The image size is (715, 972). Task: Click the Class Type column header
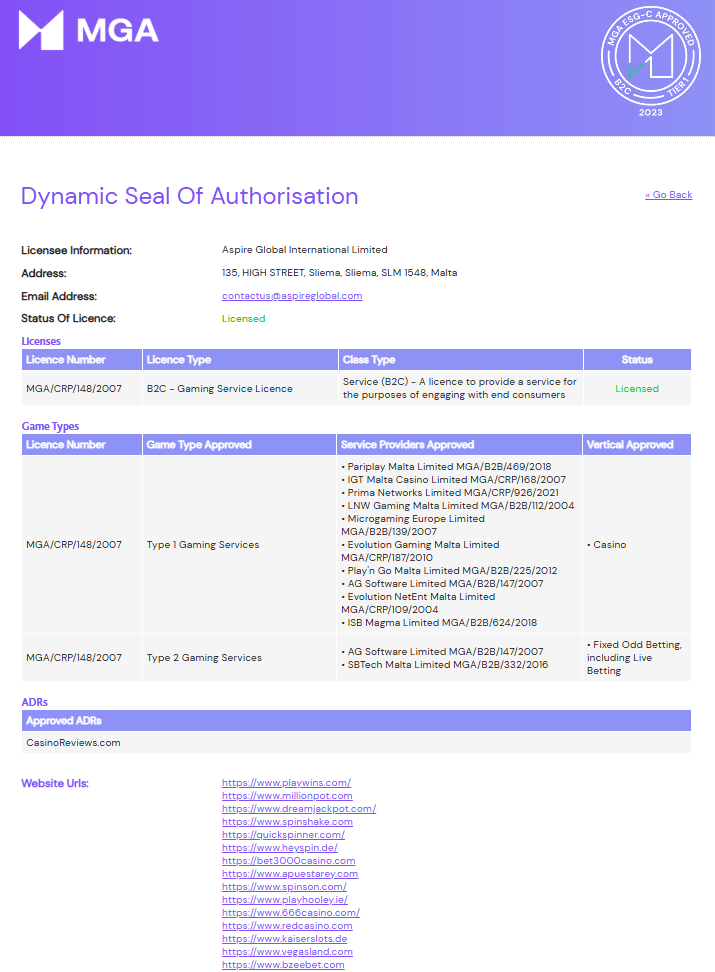pos(461,360)
